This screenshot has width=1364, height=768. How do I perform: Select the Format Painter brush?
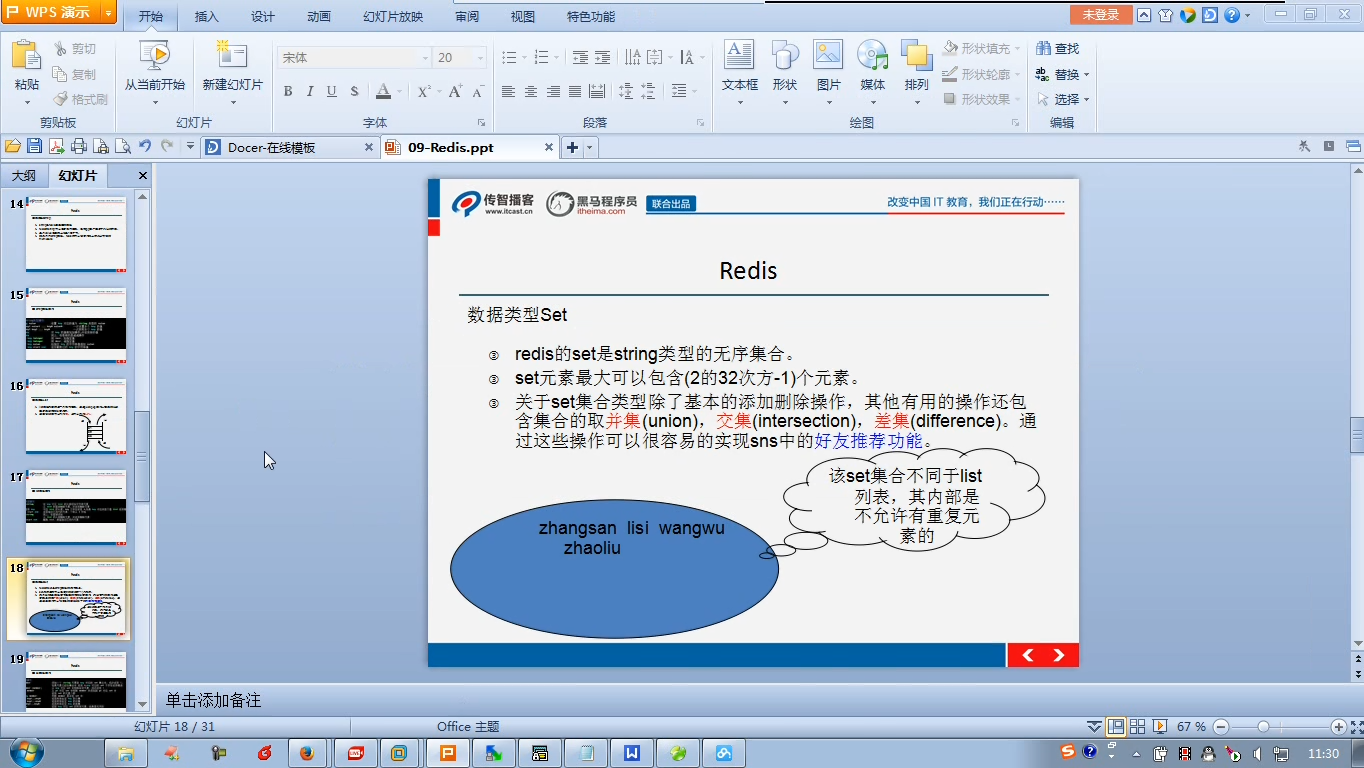coord(80,99)
